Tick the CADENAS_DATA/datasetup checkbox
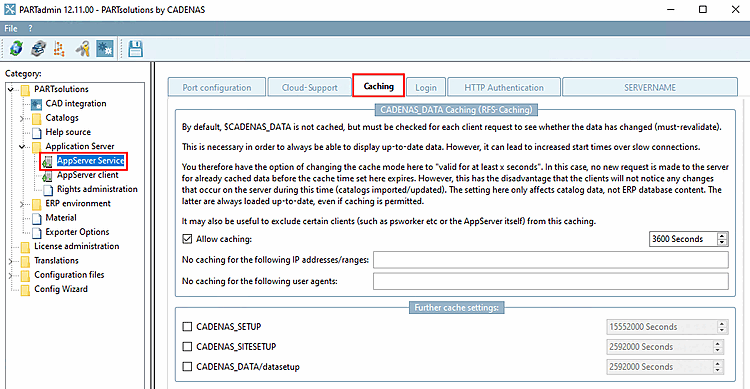Screen dimensions: 750x389 point(187,367)
